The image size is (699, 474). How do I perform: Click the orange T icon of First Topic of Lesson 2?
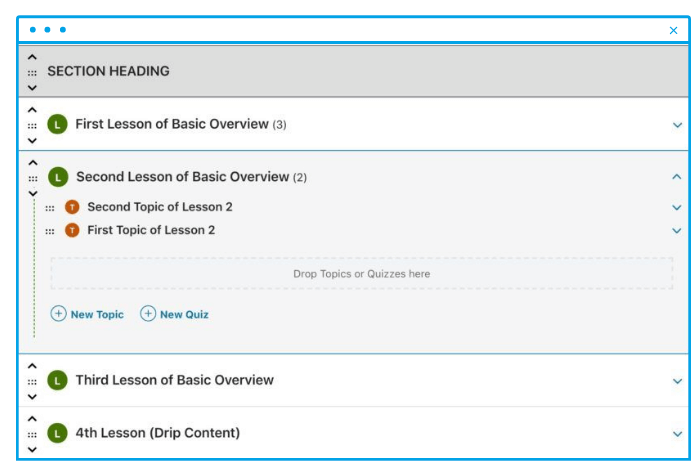coord(72,231)
